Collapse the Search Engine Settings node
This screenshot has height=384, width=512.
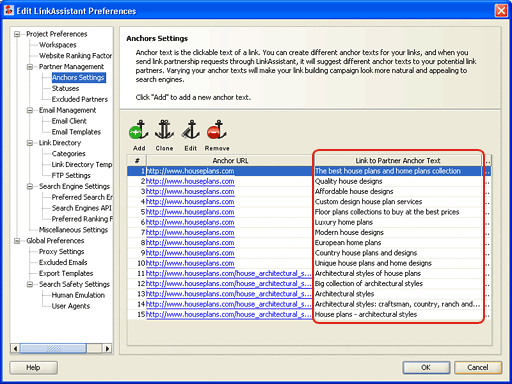[30, 186]
